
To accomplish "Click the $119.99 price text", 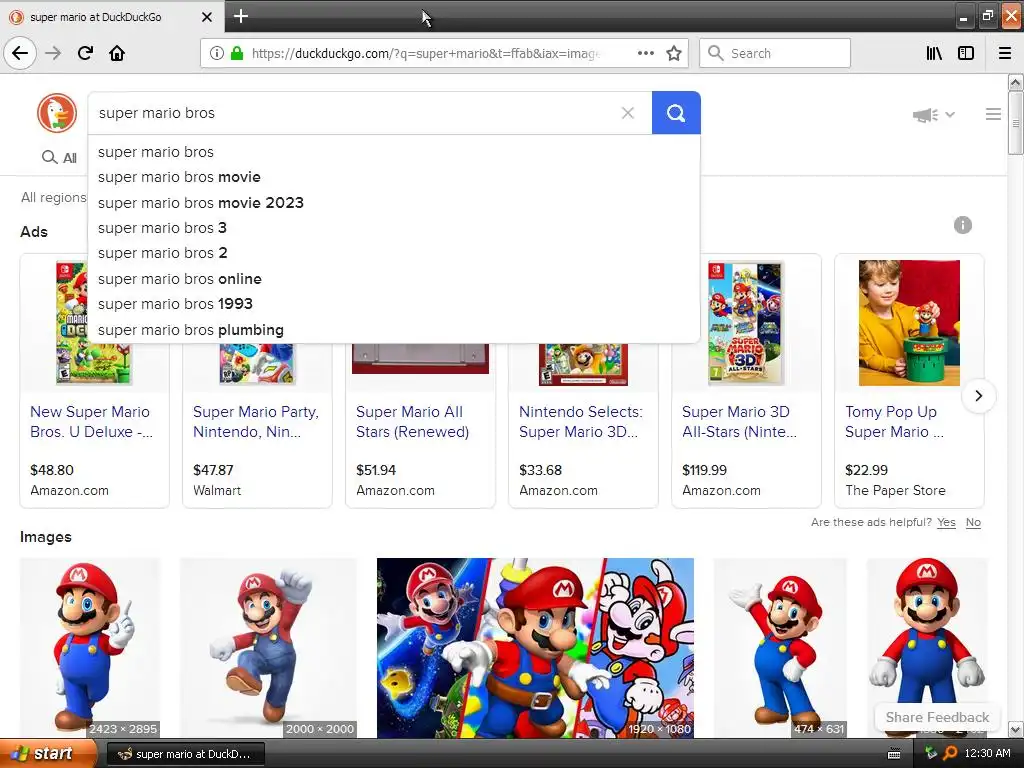I will pos(704,470).
